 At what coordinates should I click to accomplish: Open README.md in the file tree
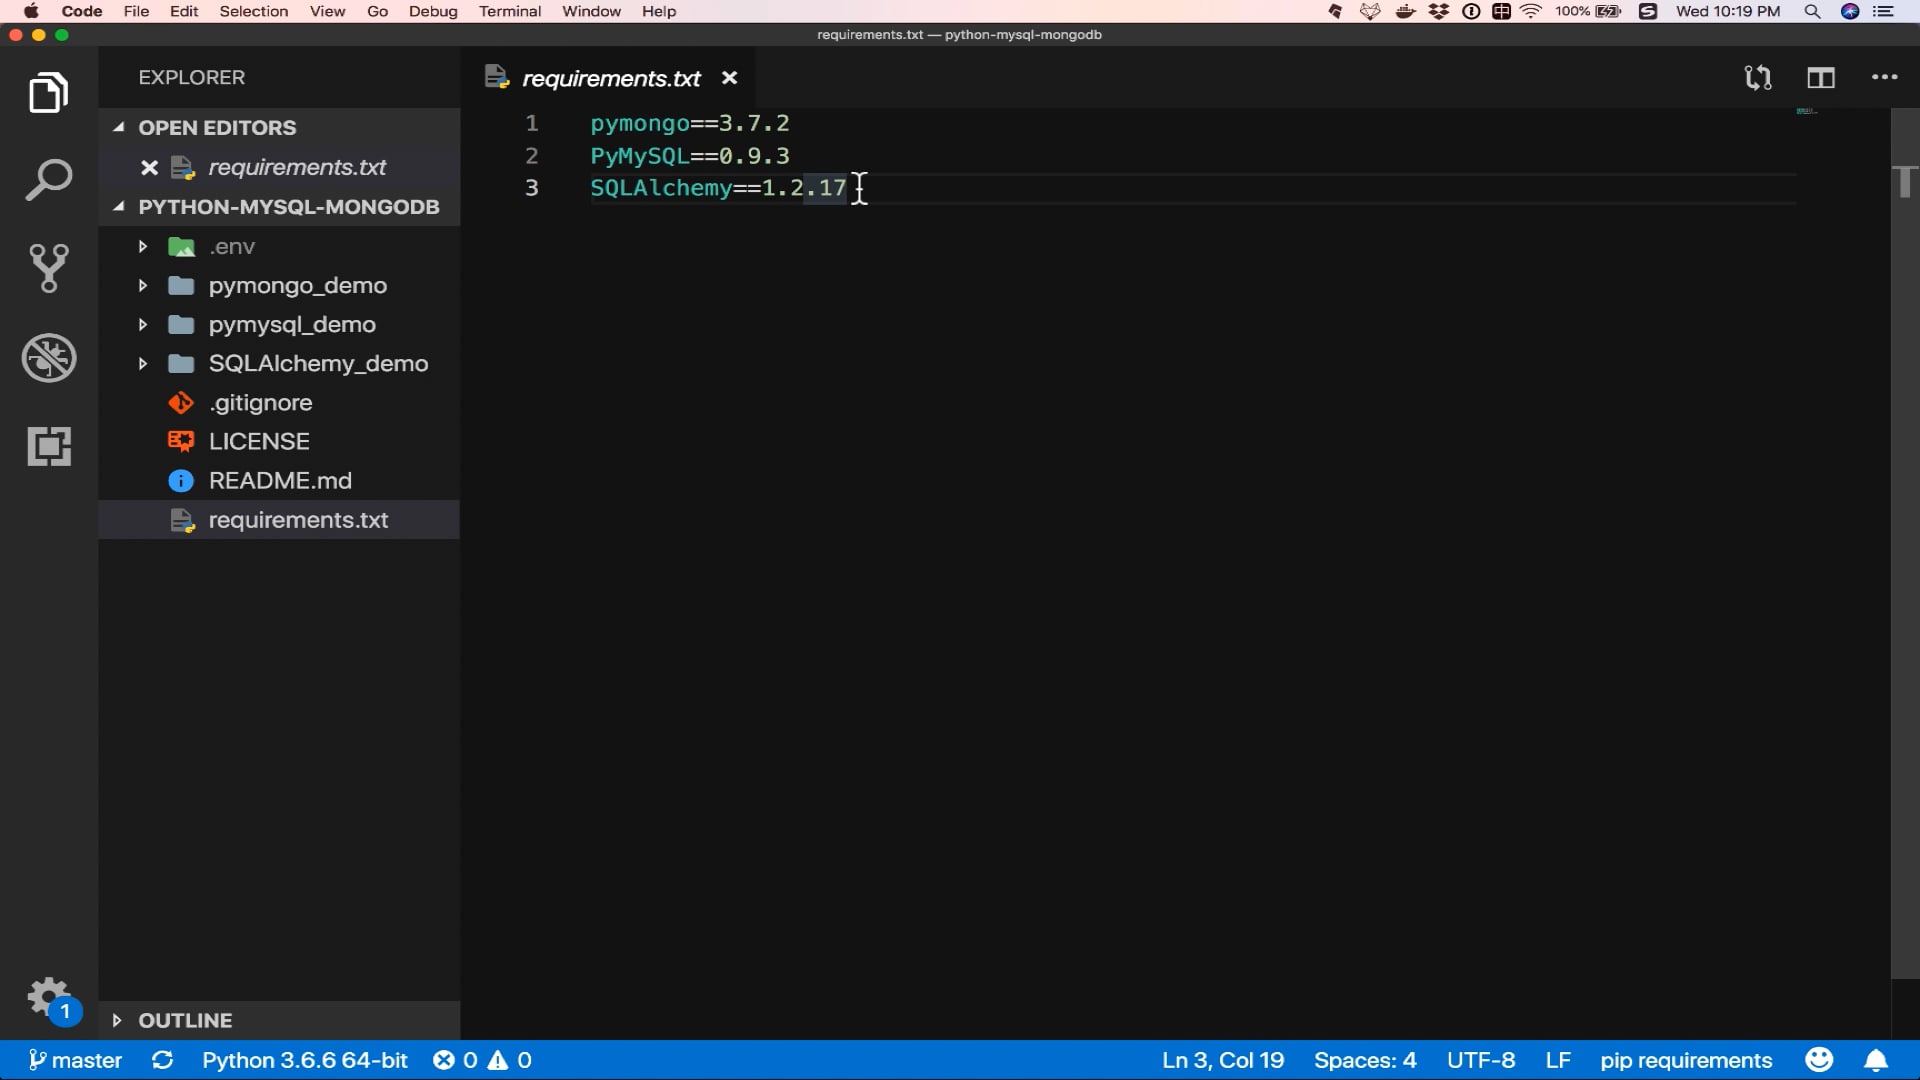[279, 481]
